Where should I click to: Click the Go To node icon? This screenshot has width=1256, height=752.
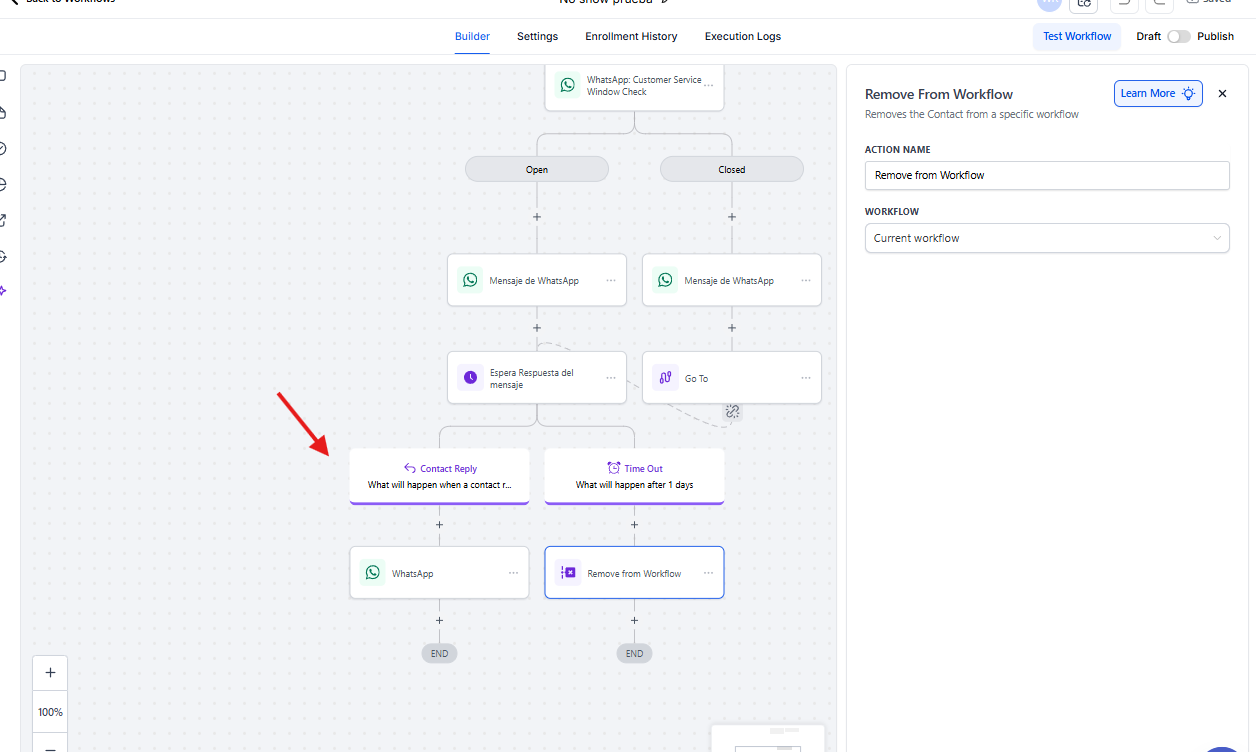click(665, 378)
